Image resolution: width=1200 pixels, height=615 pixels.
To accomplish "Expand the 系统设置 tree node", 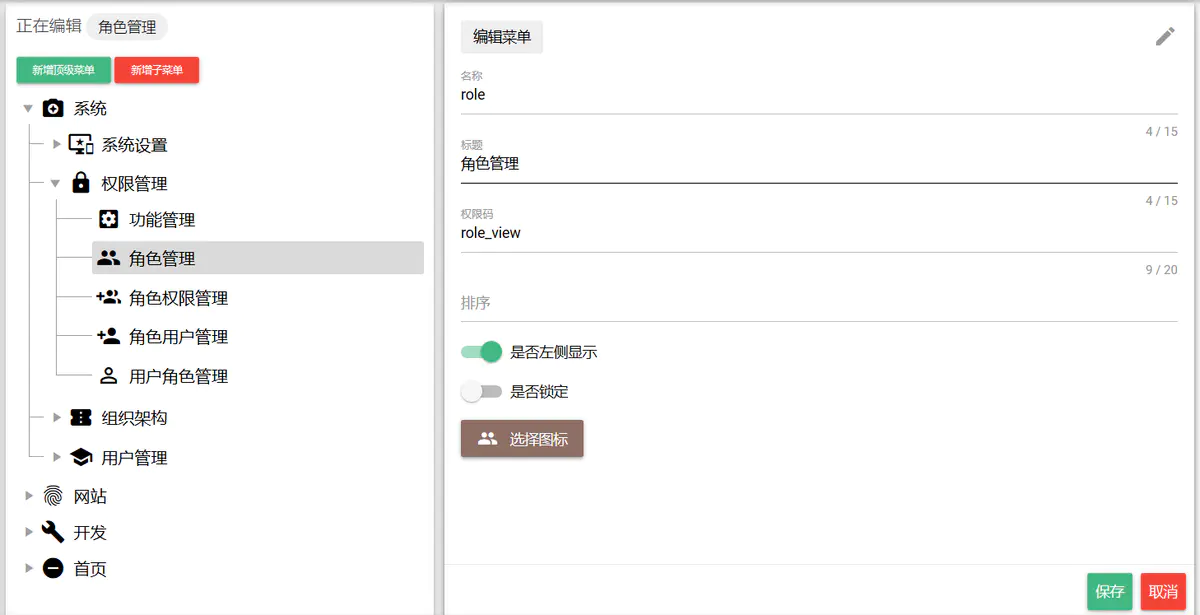I will [58, 143].
